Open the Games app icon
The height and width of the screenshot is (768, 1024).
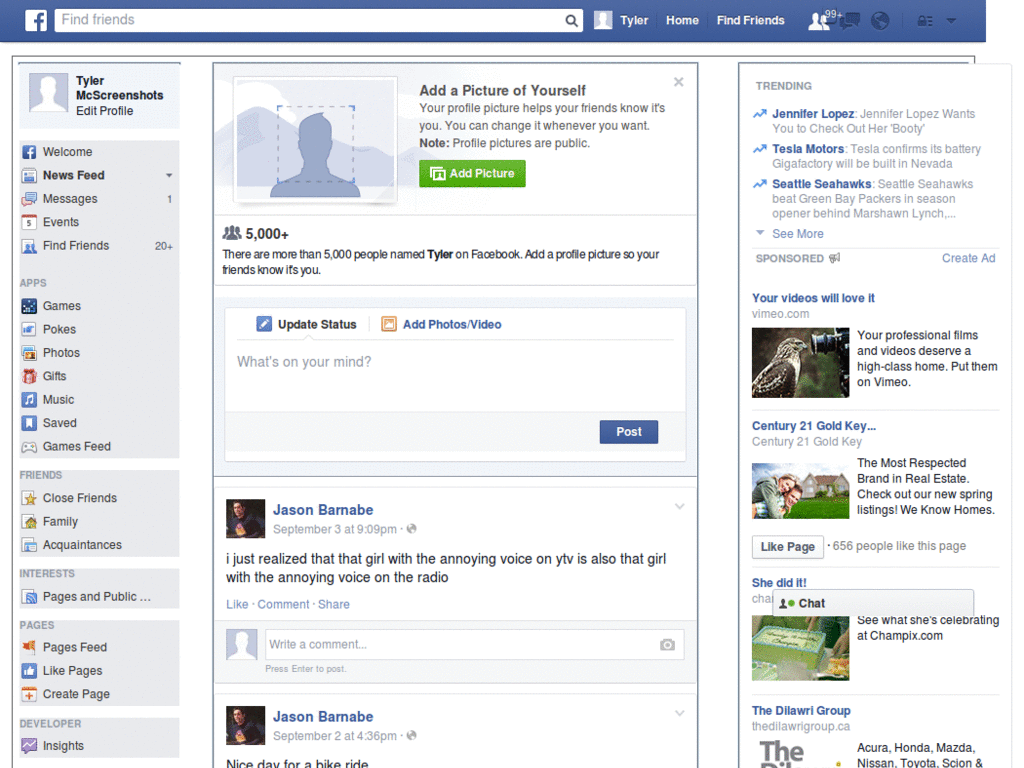(x=29, y=306)
